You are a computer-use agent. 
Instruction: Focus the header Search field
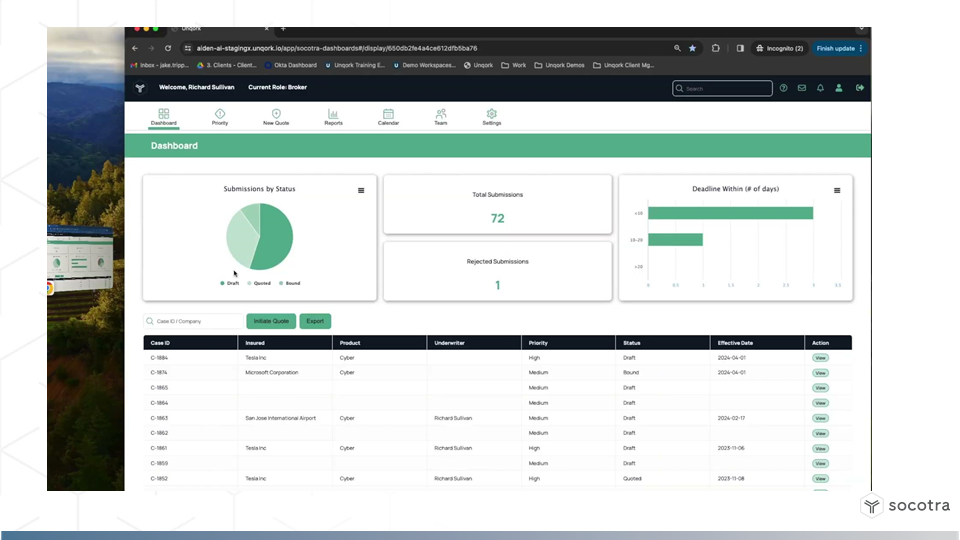(x=722, y=89)
